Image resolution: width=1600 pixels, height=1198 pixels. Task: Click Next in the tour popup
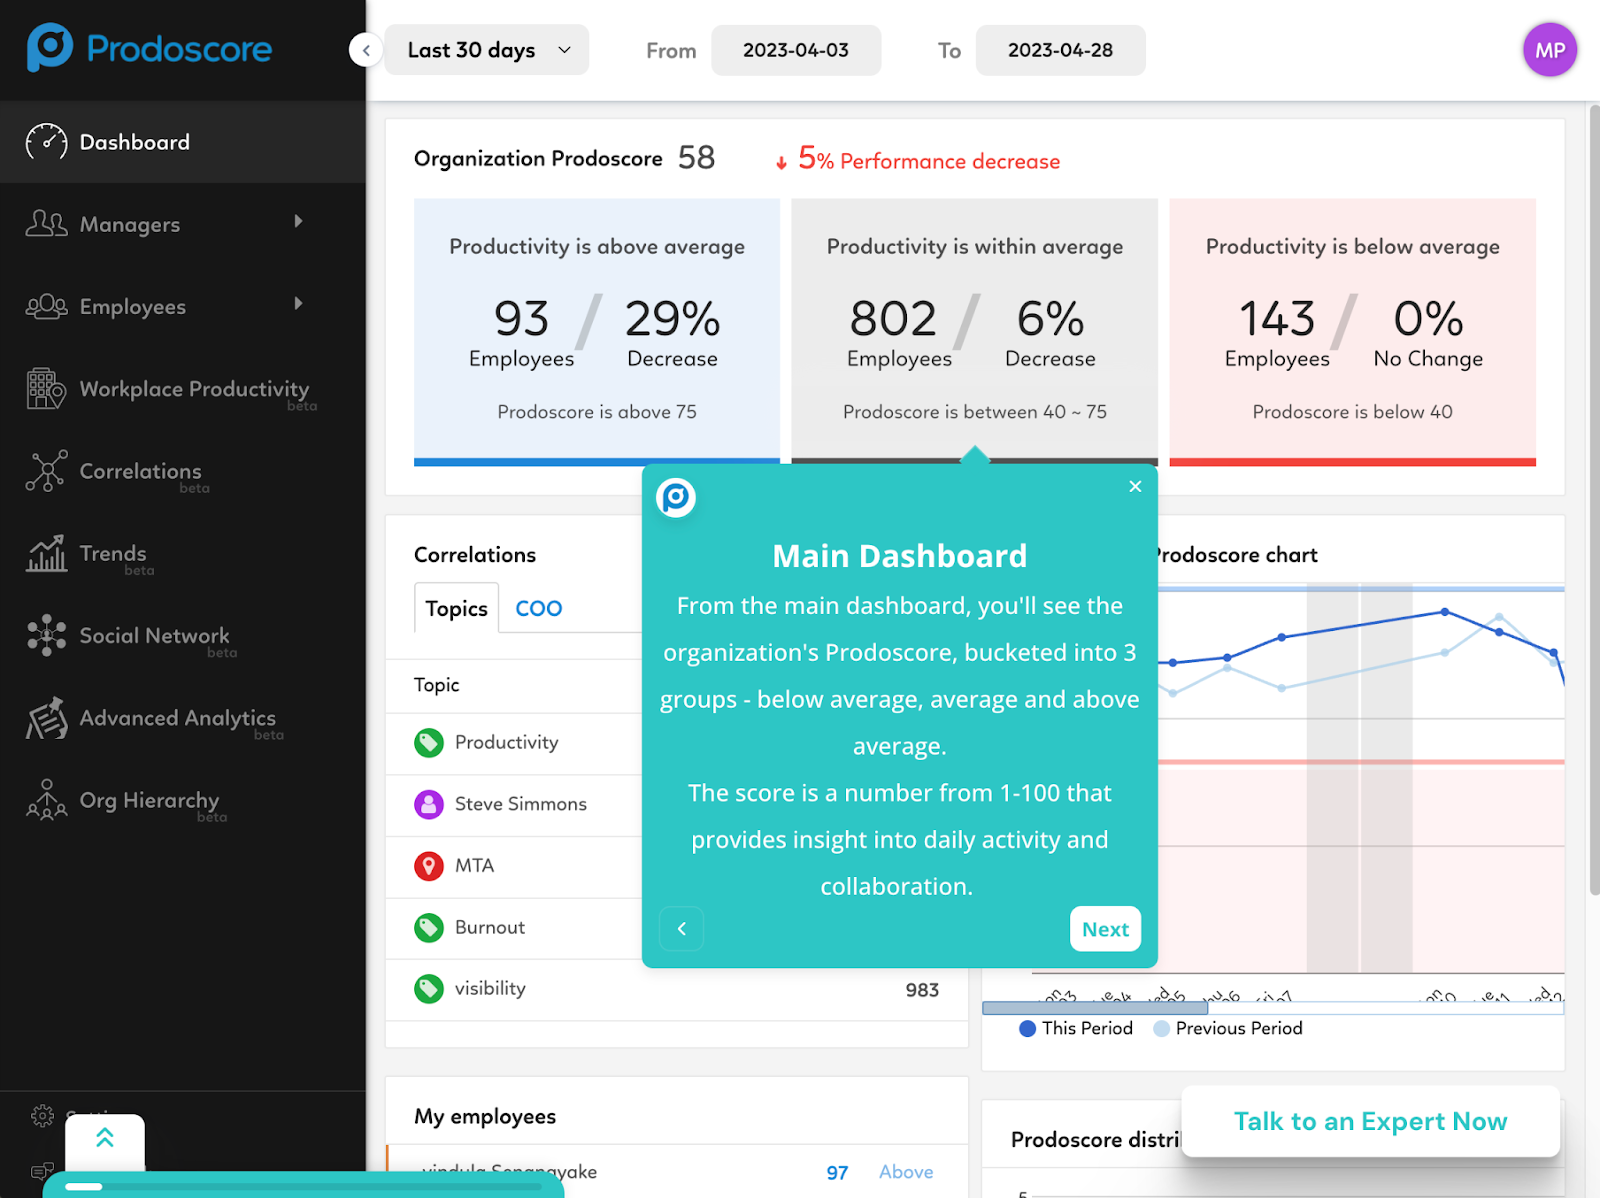click(1105, 929)
